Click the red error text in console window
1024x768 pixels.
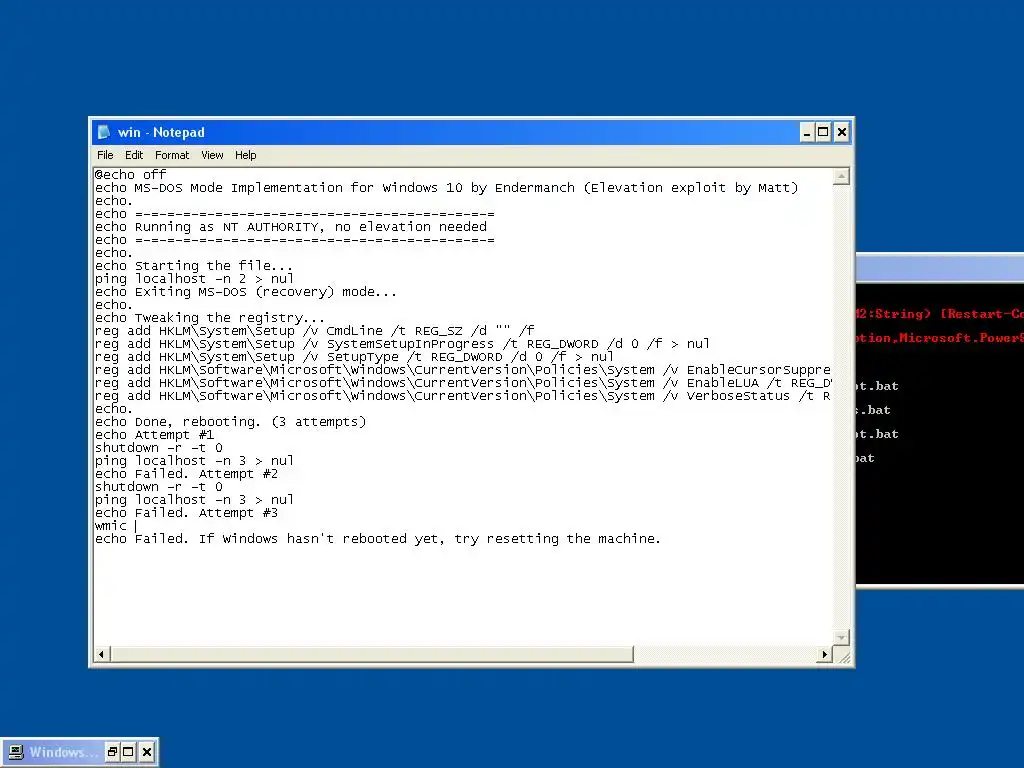(x=939, y=326)
